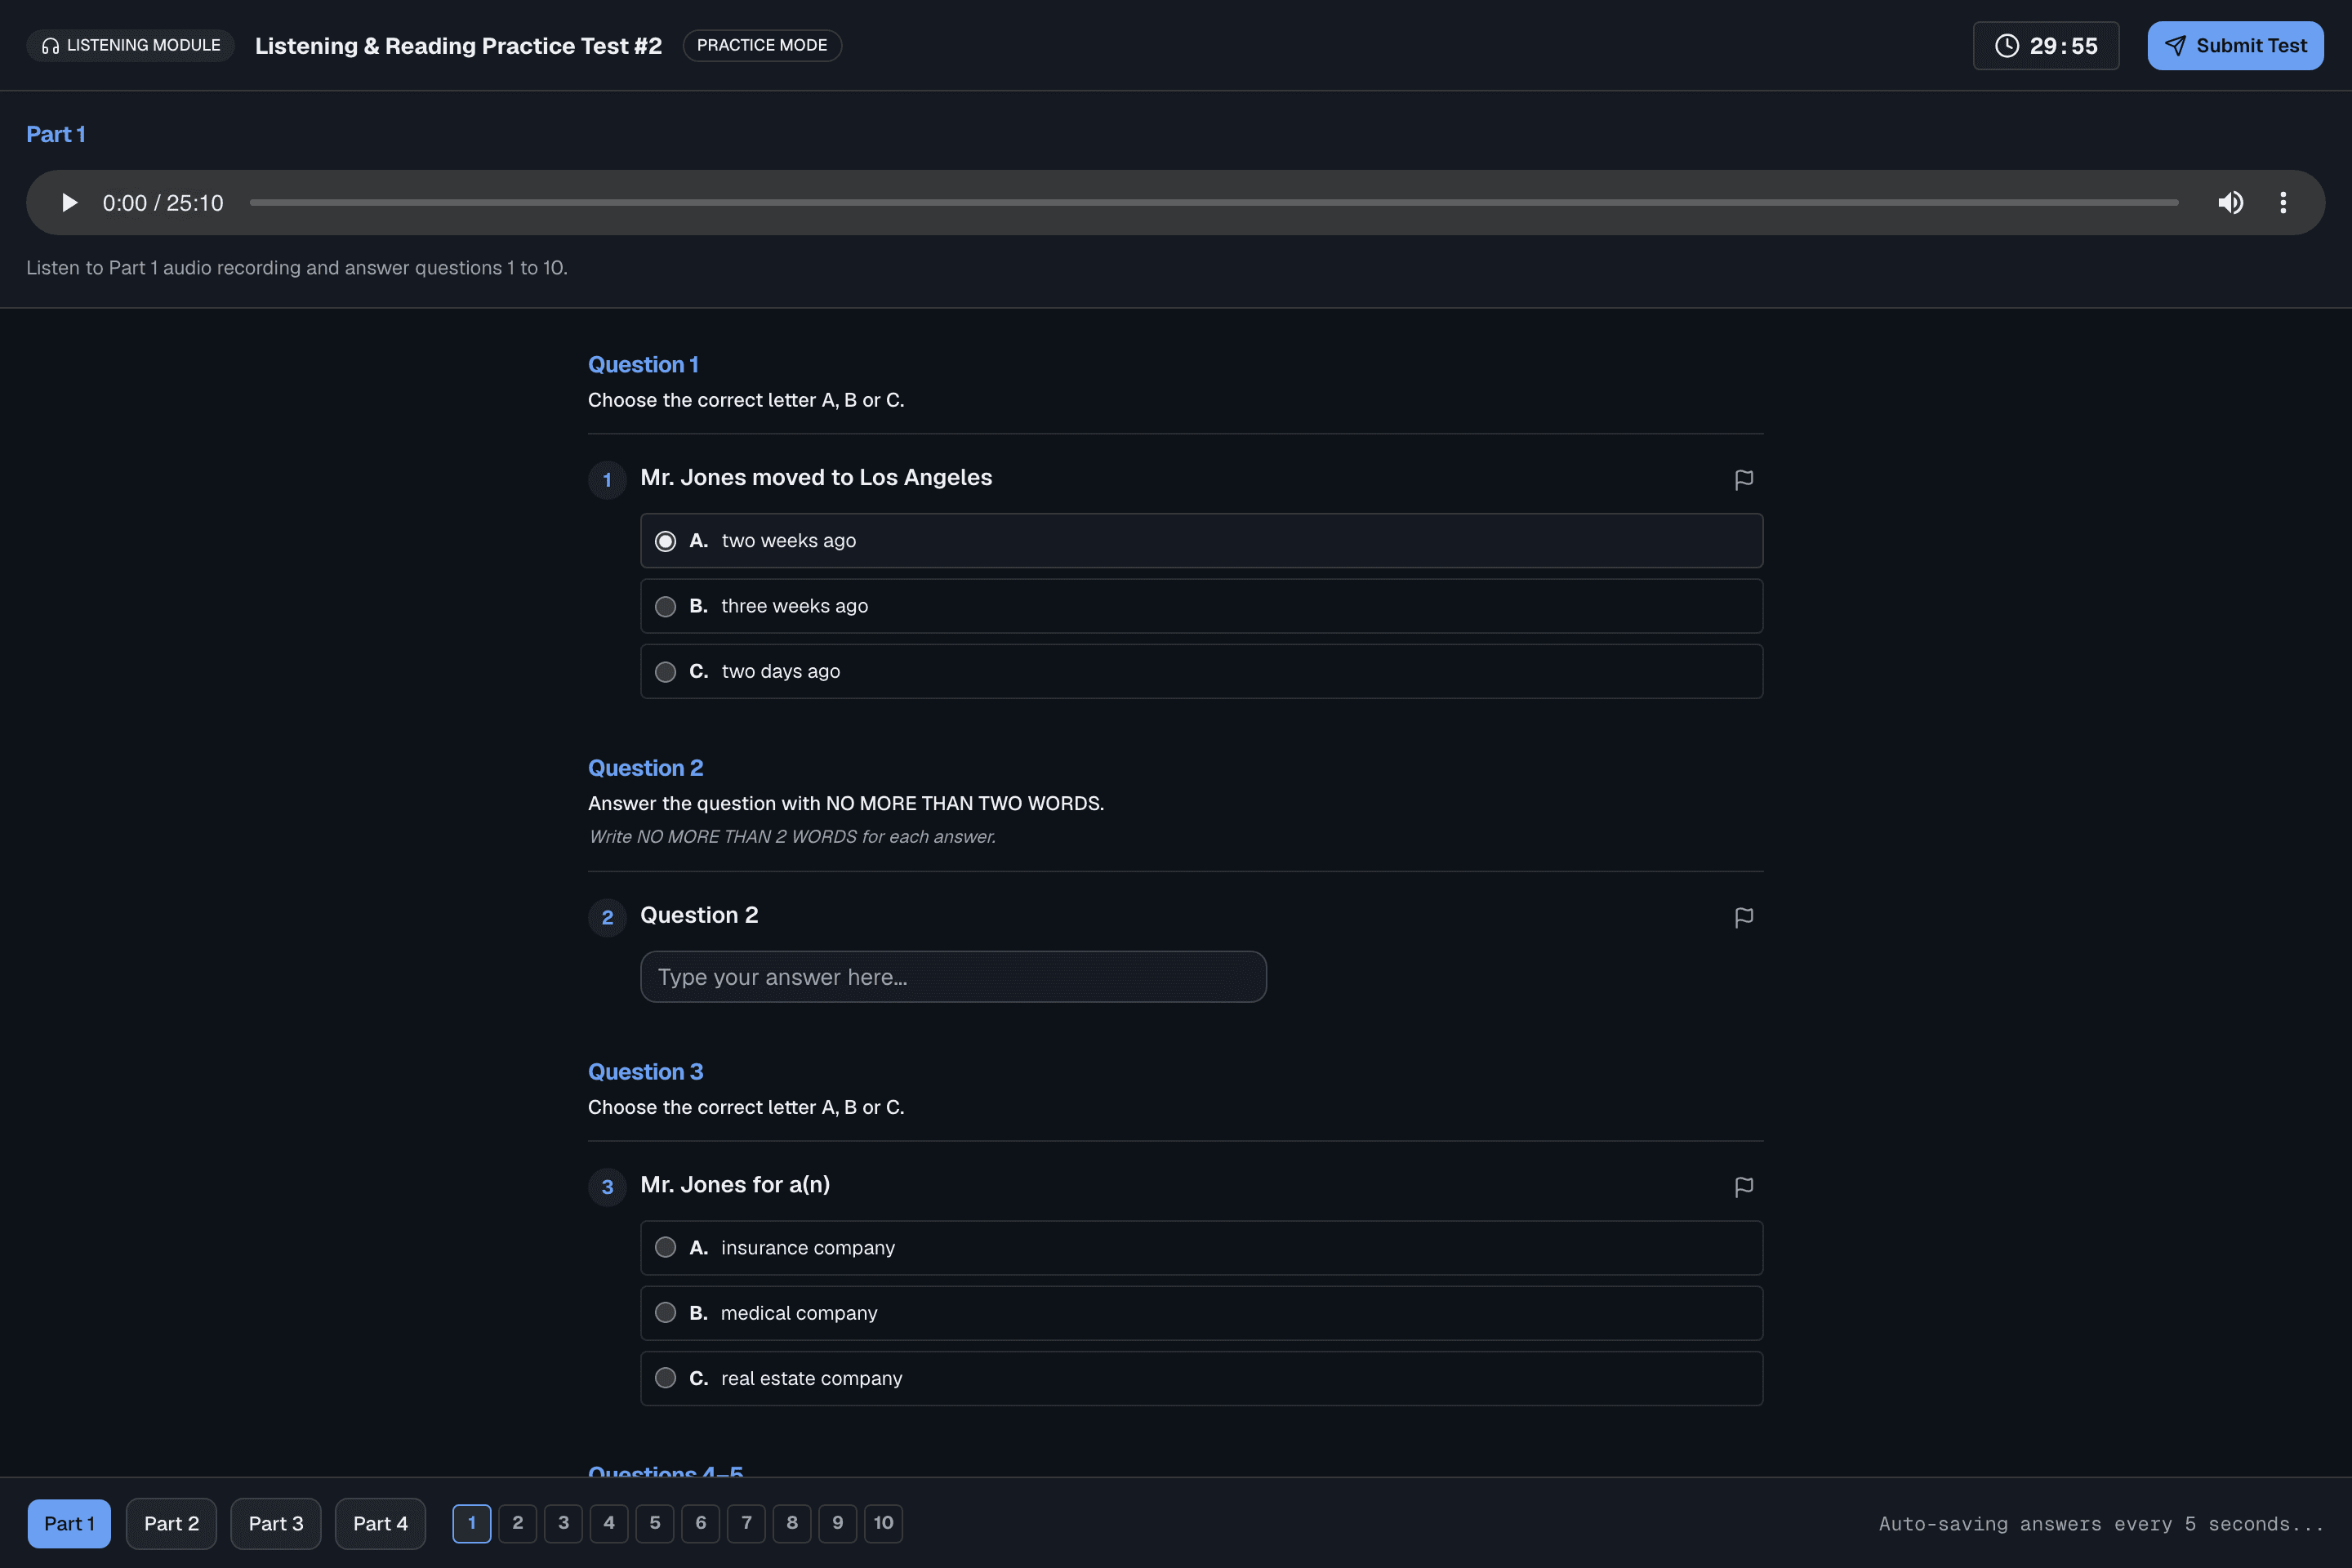
Task: Focus the Question 2 answer field
Action: (953, 977)
